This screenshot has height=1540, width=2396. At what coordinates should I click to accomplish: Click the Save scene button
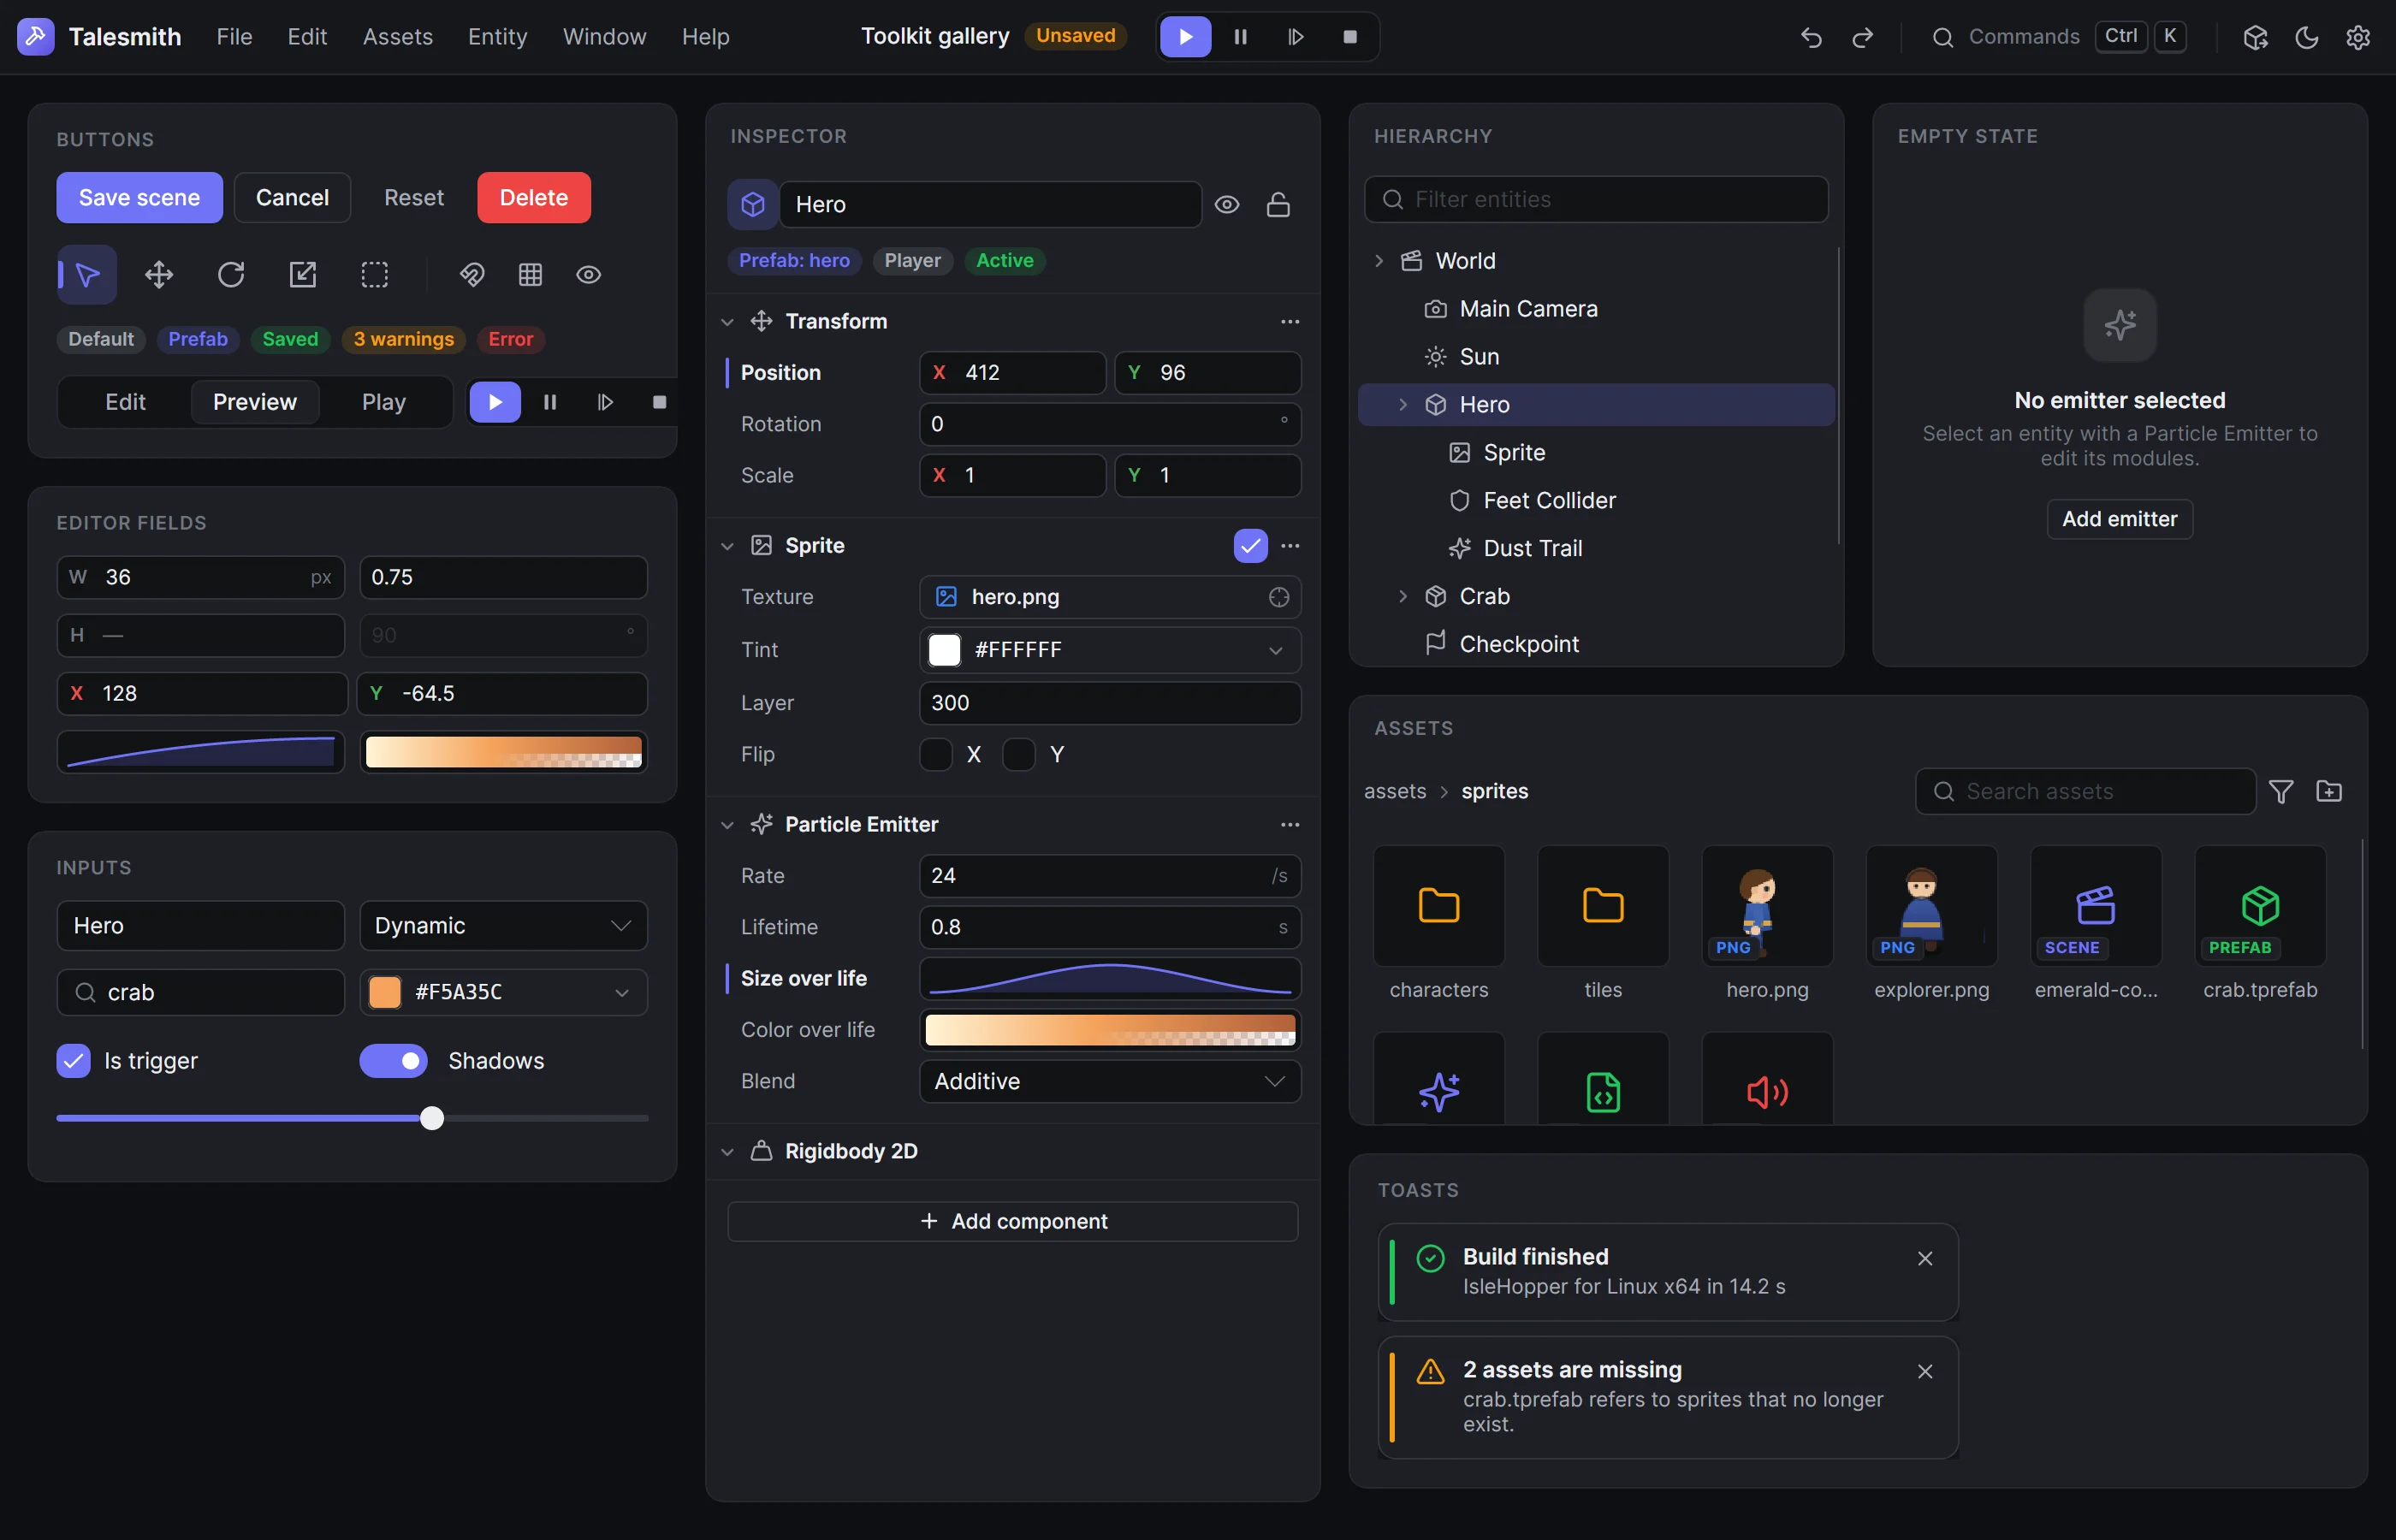139,198
